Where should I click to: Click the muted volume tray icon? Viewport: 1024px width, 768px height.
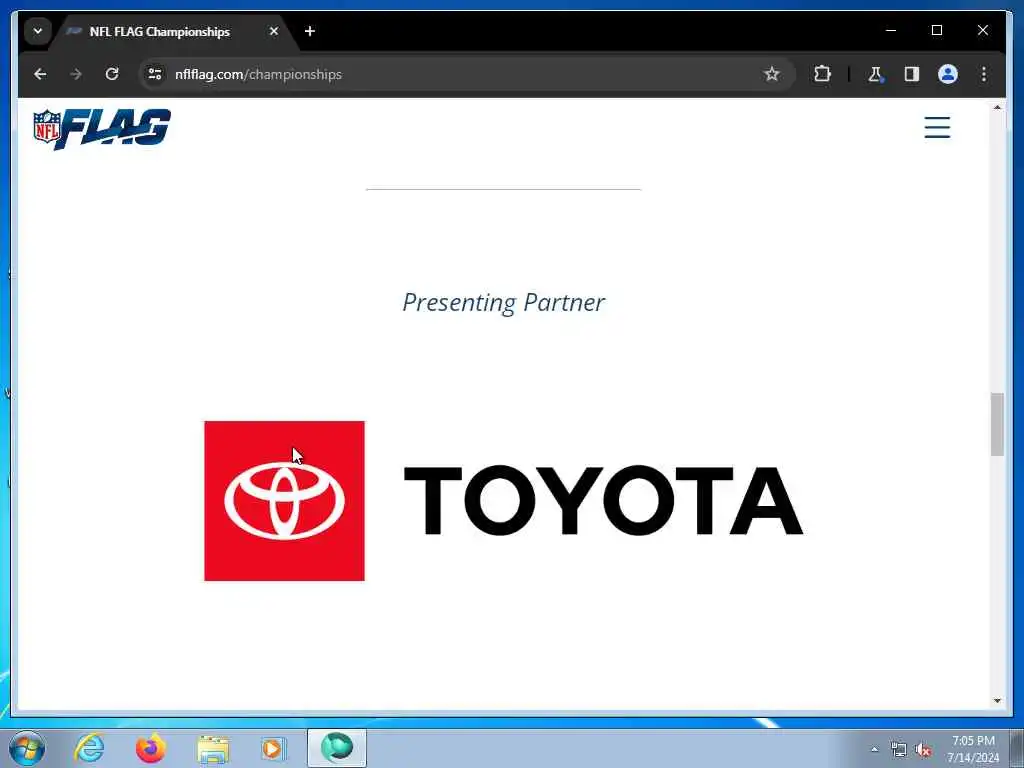[x=923, y=750]
